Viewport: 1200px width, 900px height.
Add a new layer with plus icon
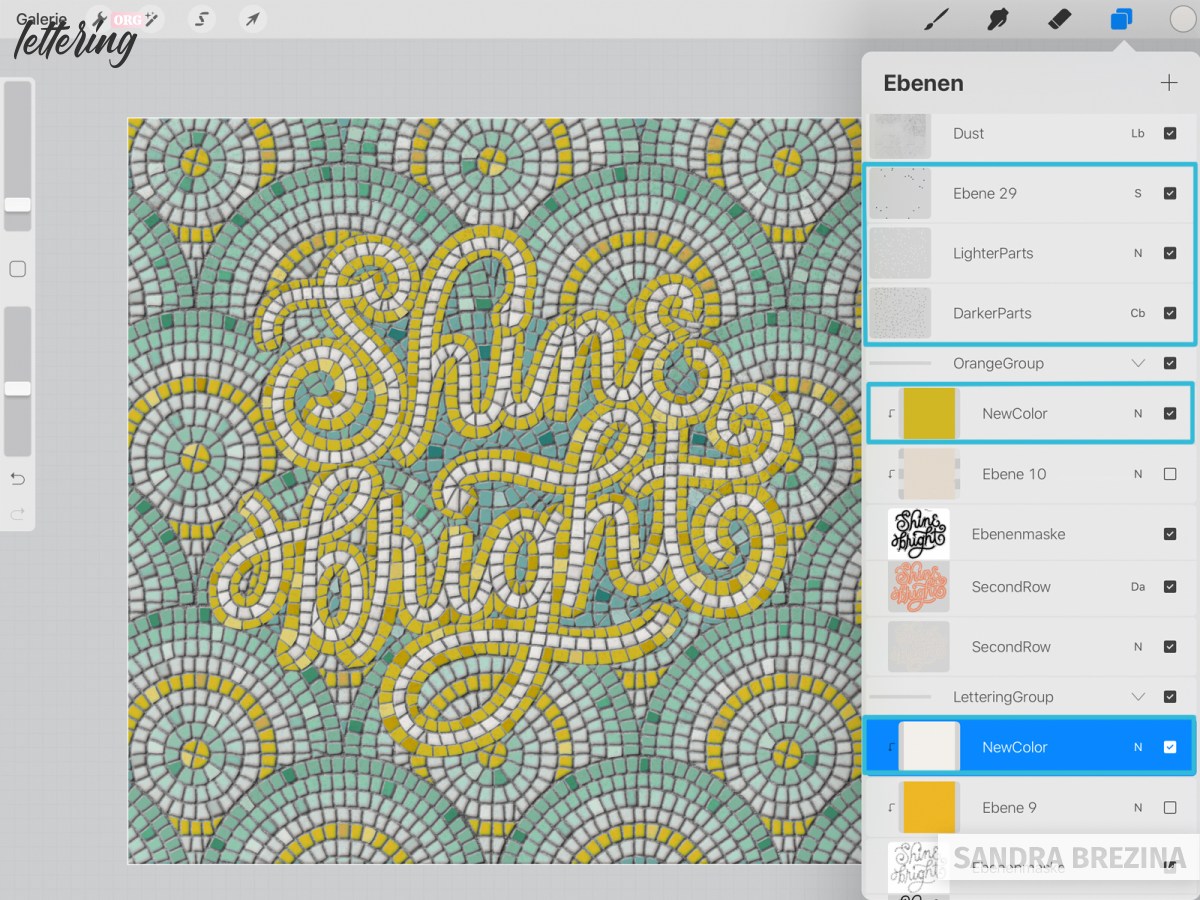[x=1168, y=83]
